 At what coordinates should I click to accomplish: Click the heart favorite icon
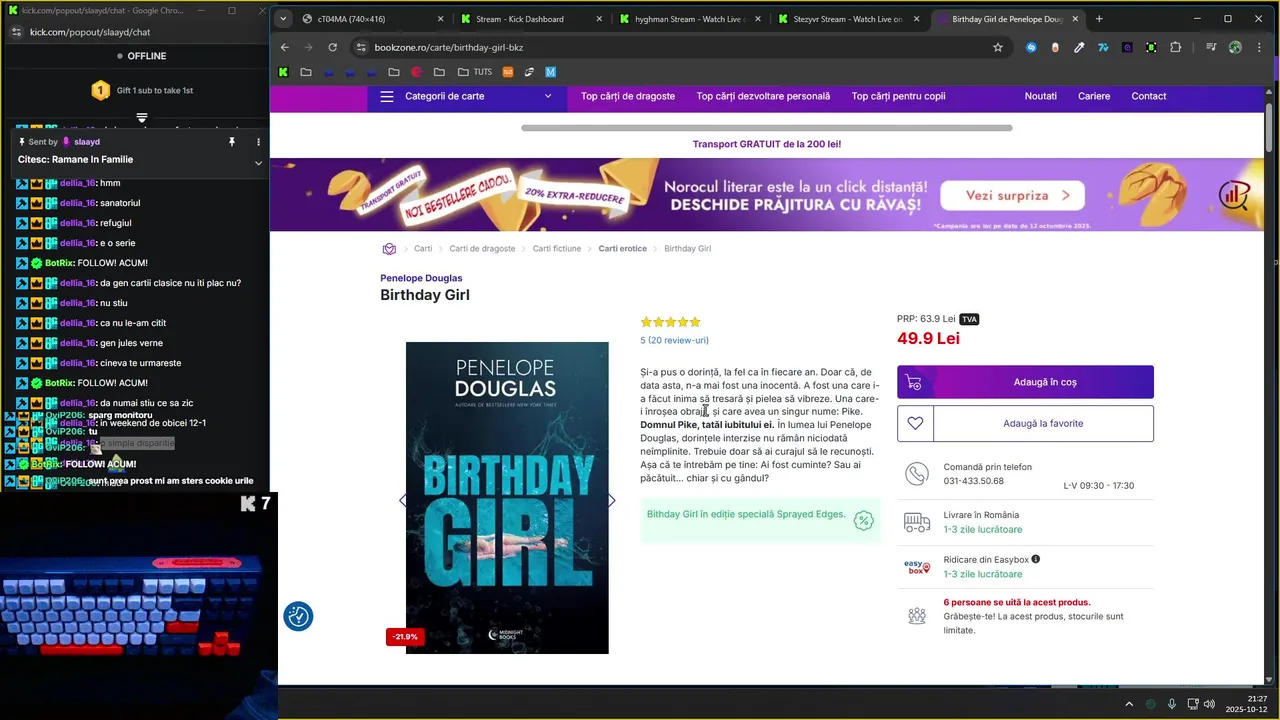915,423
